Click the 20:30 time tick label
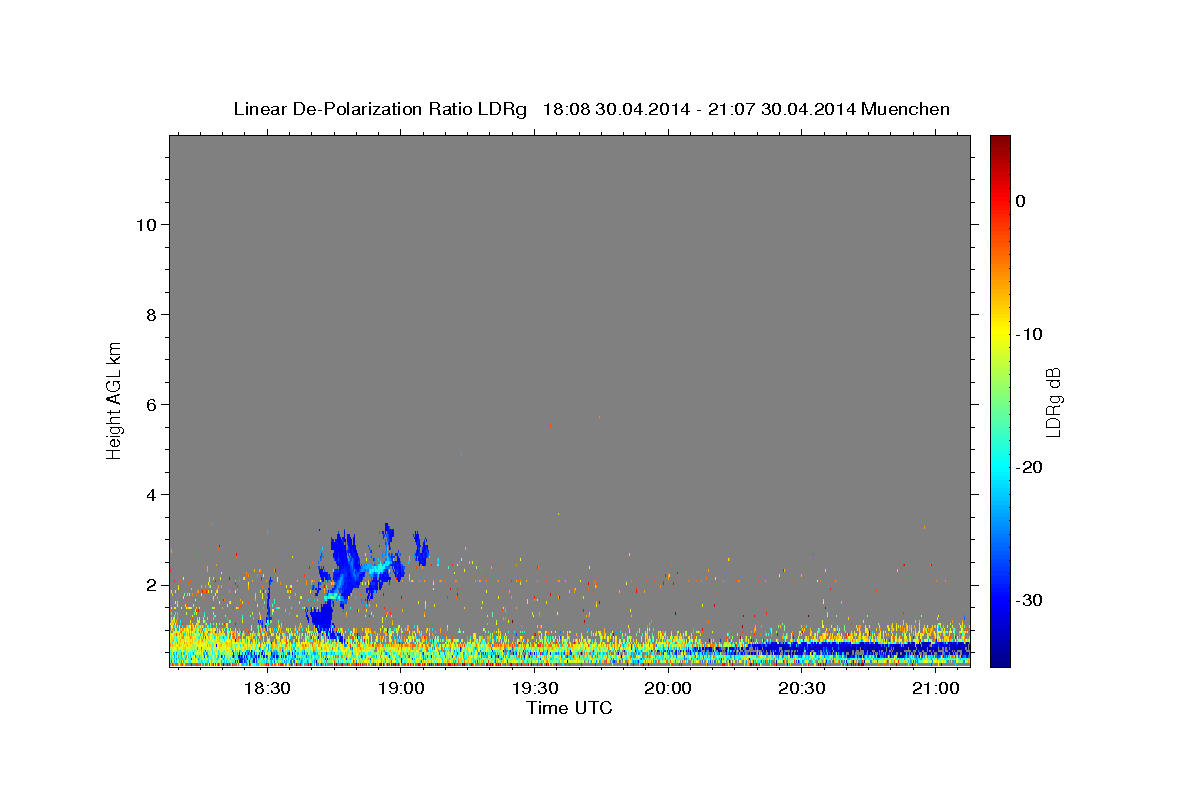1200x800 pixels. [802, 689]
